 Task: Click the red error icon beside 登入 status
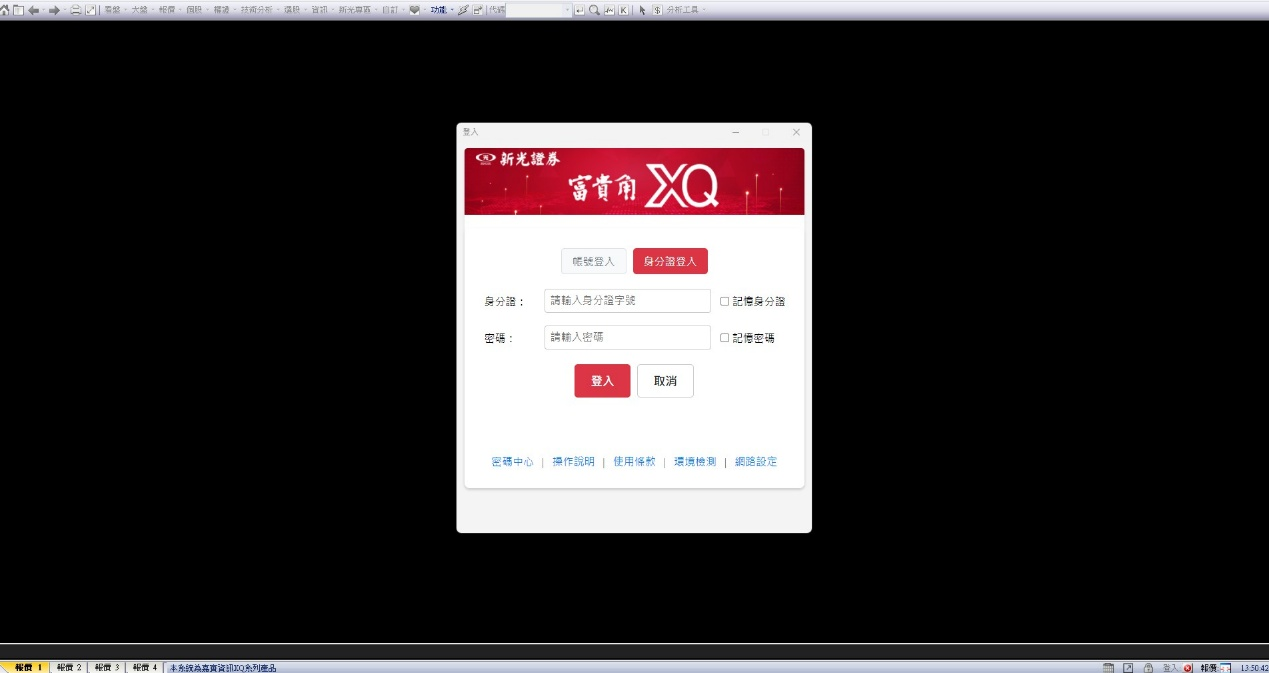coord(1188,667)
